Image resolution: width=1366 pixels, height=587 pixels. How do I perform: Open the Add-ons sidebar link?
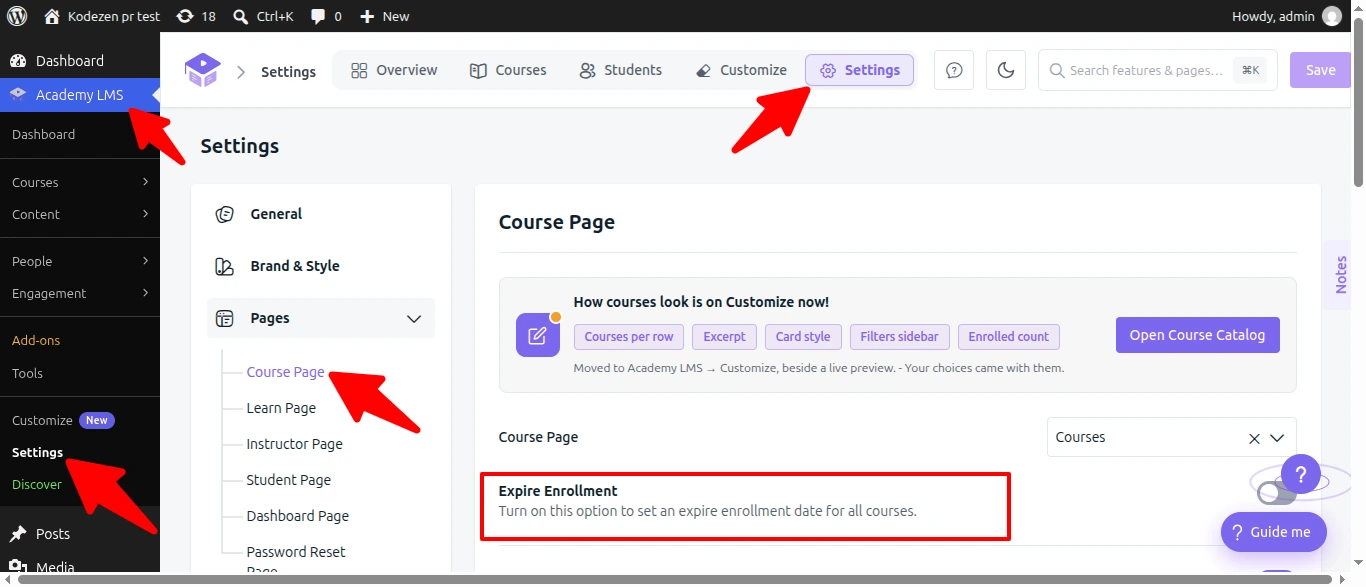(x=36, y=340)
